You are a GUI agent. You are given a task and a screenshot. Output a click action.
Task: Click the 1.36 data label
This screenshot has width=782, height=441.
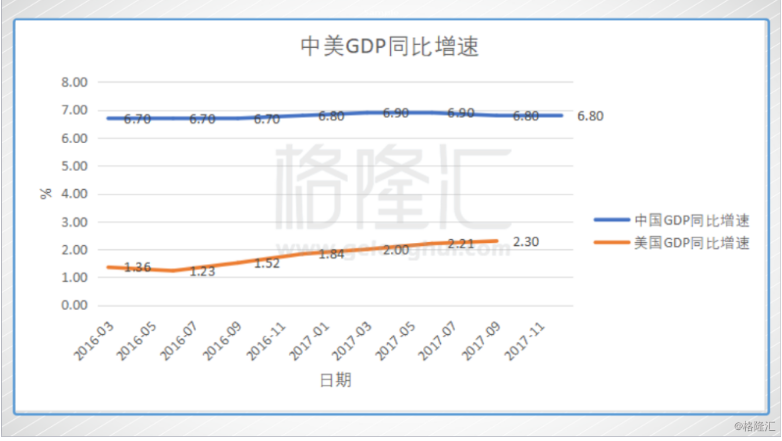pyautogui.click(x=137, y=267)
